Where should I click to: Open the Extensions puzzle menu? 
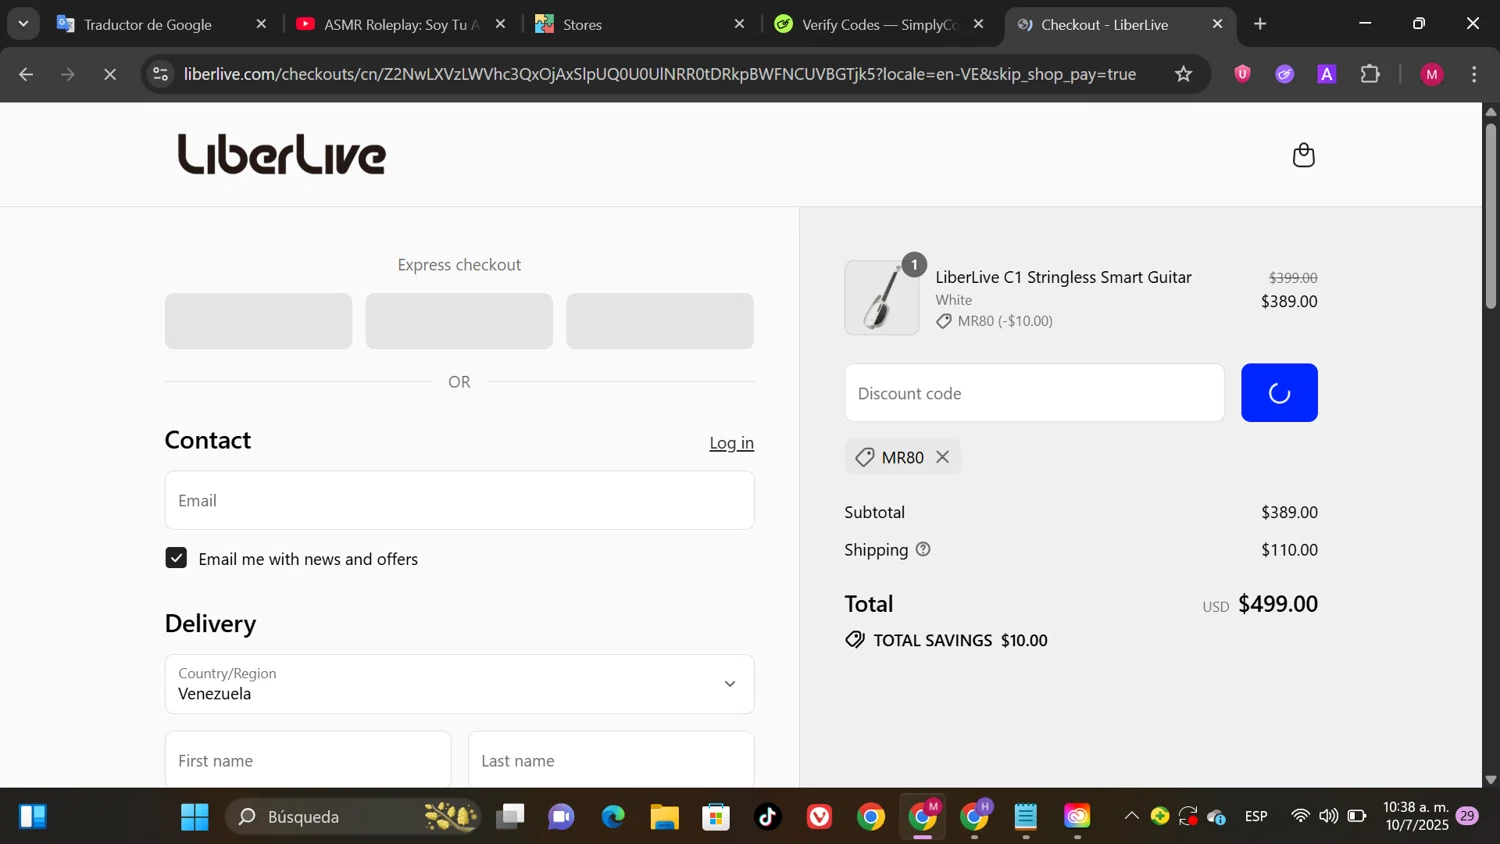1370,74
